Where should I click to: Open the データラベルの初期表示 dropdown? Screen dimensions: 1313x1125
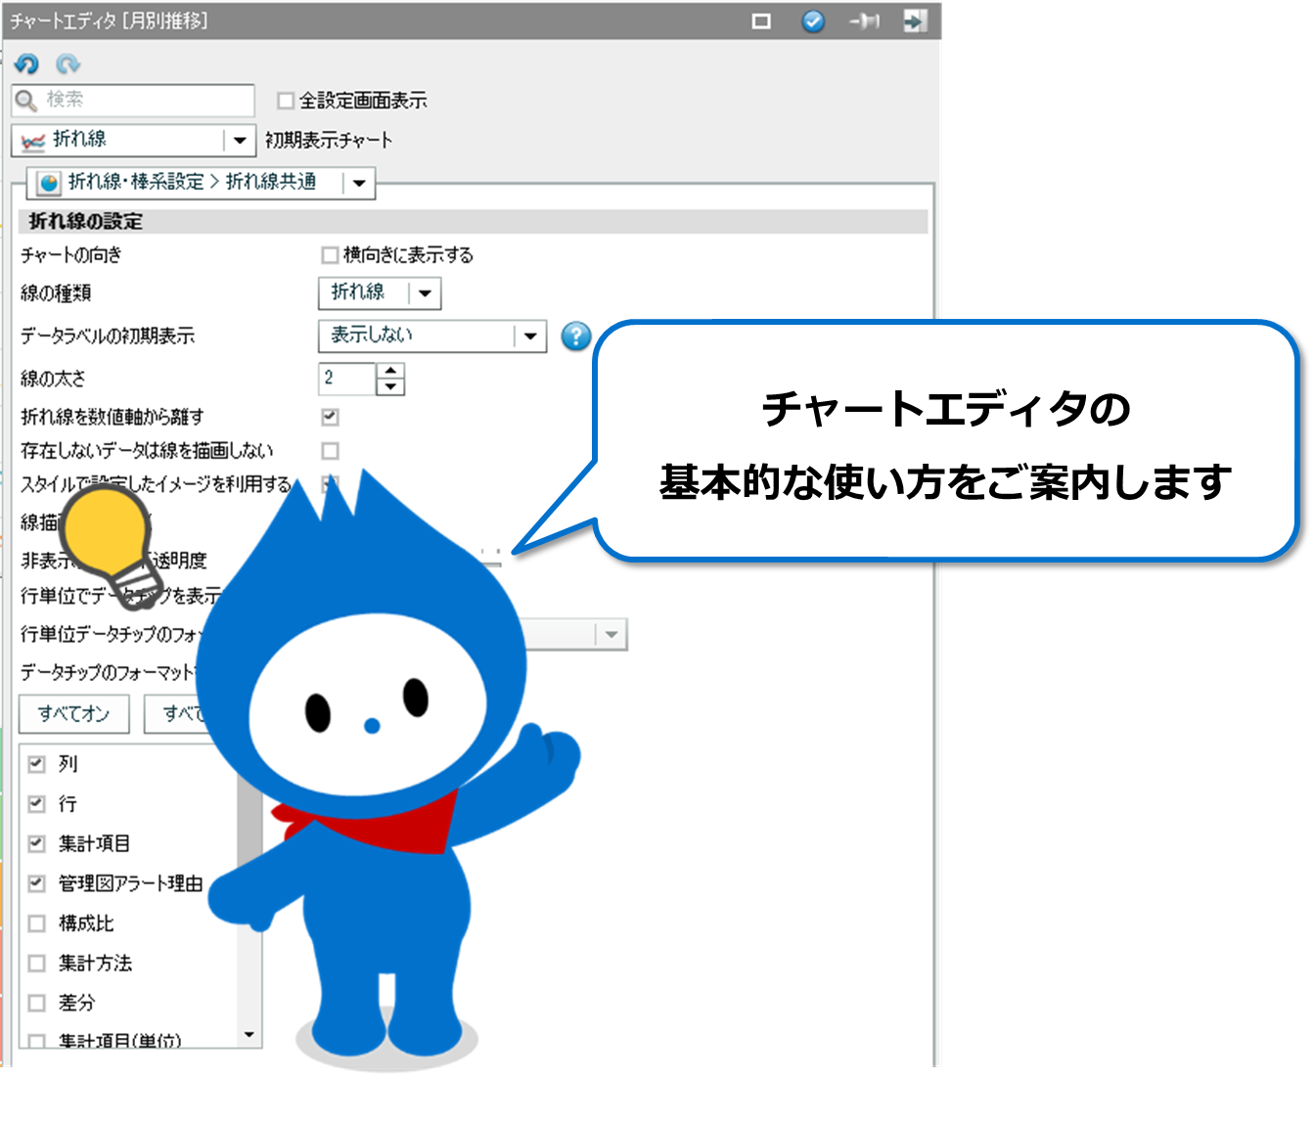(x=528, y=337)
